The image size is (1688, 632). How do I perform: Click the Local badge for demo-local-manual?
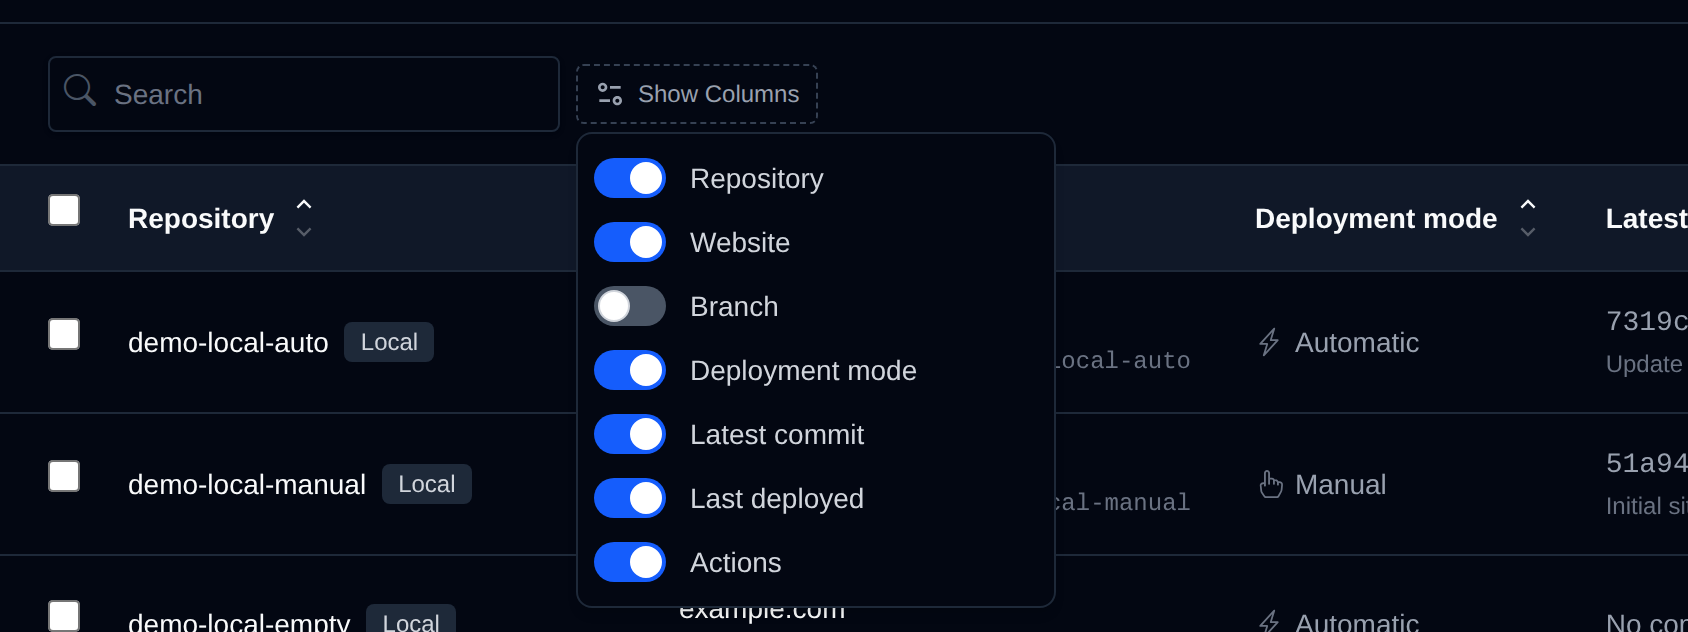point(427,484)
